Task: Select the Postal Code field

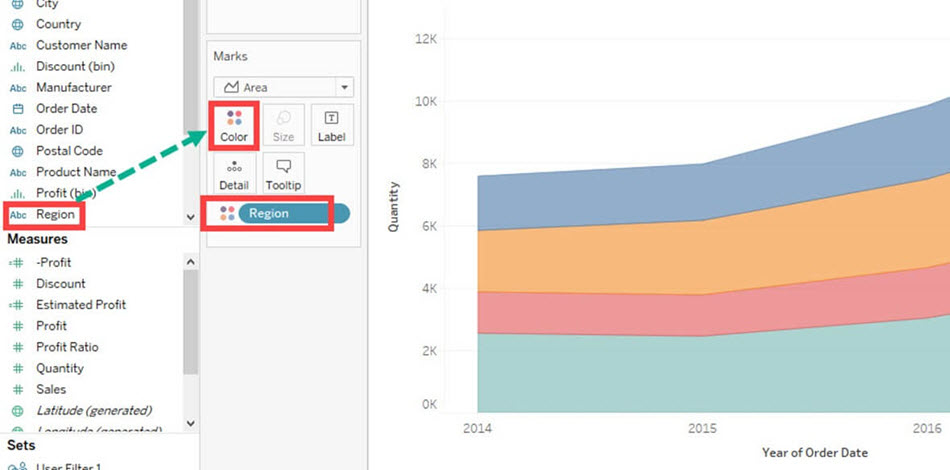Action: 69,151
